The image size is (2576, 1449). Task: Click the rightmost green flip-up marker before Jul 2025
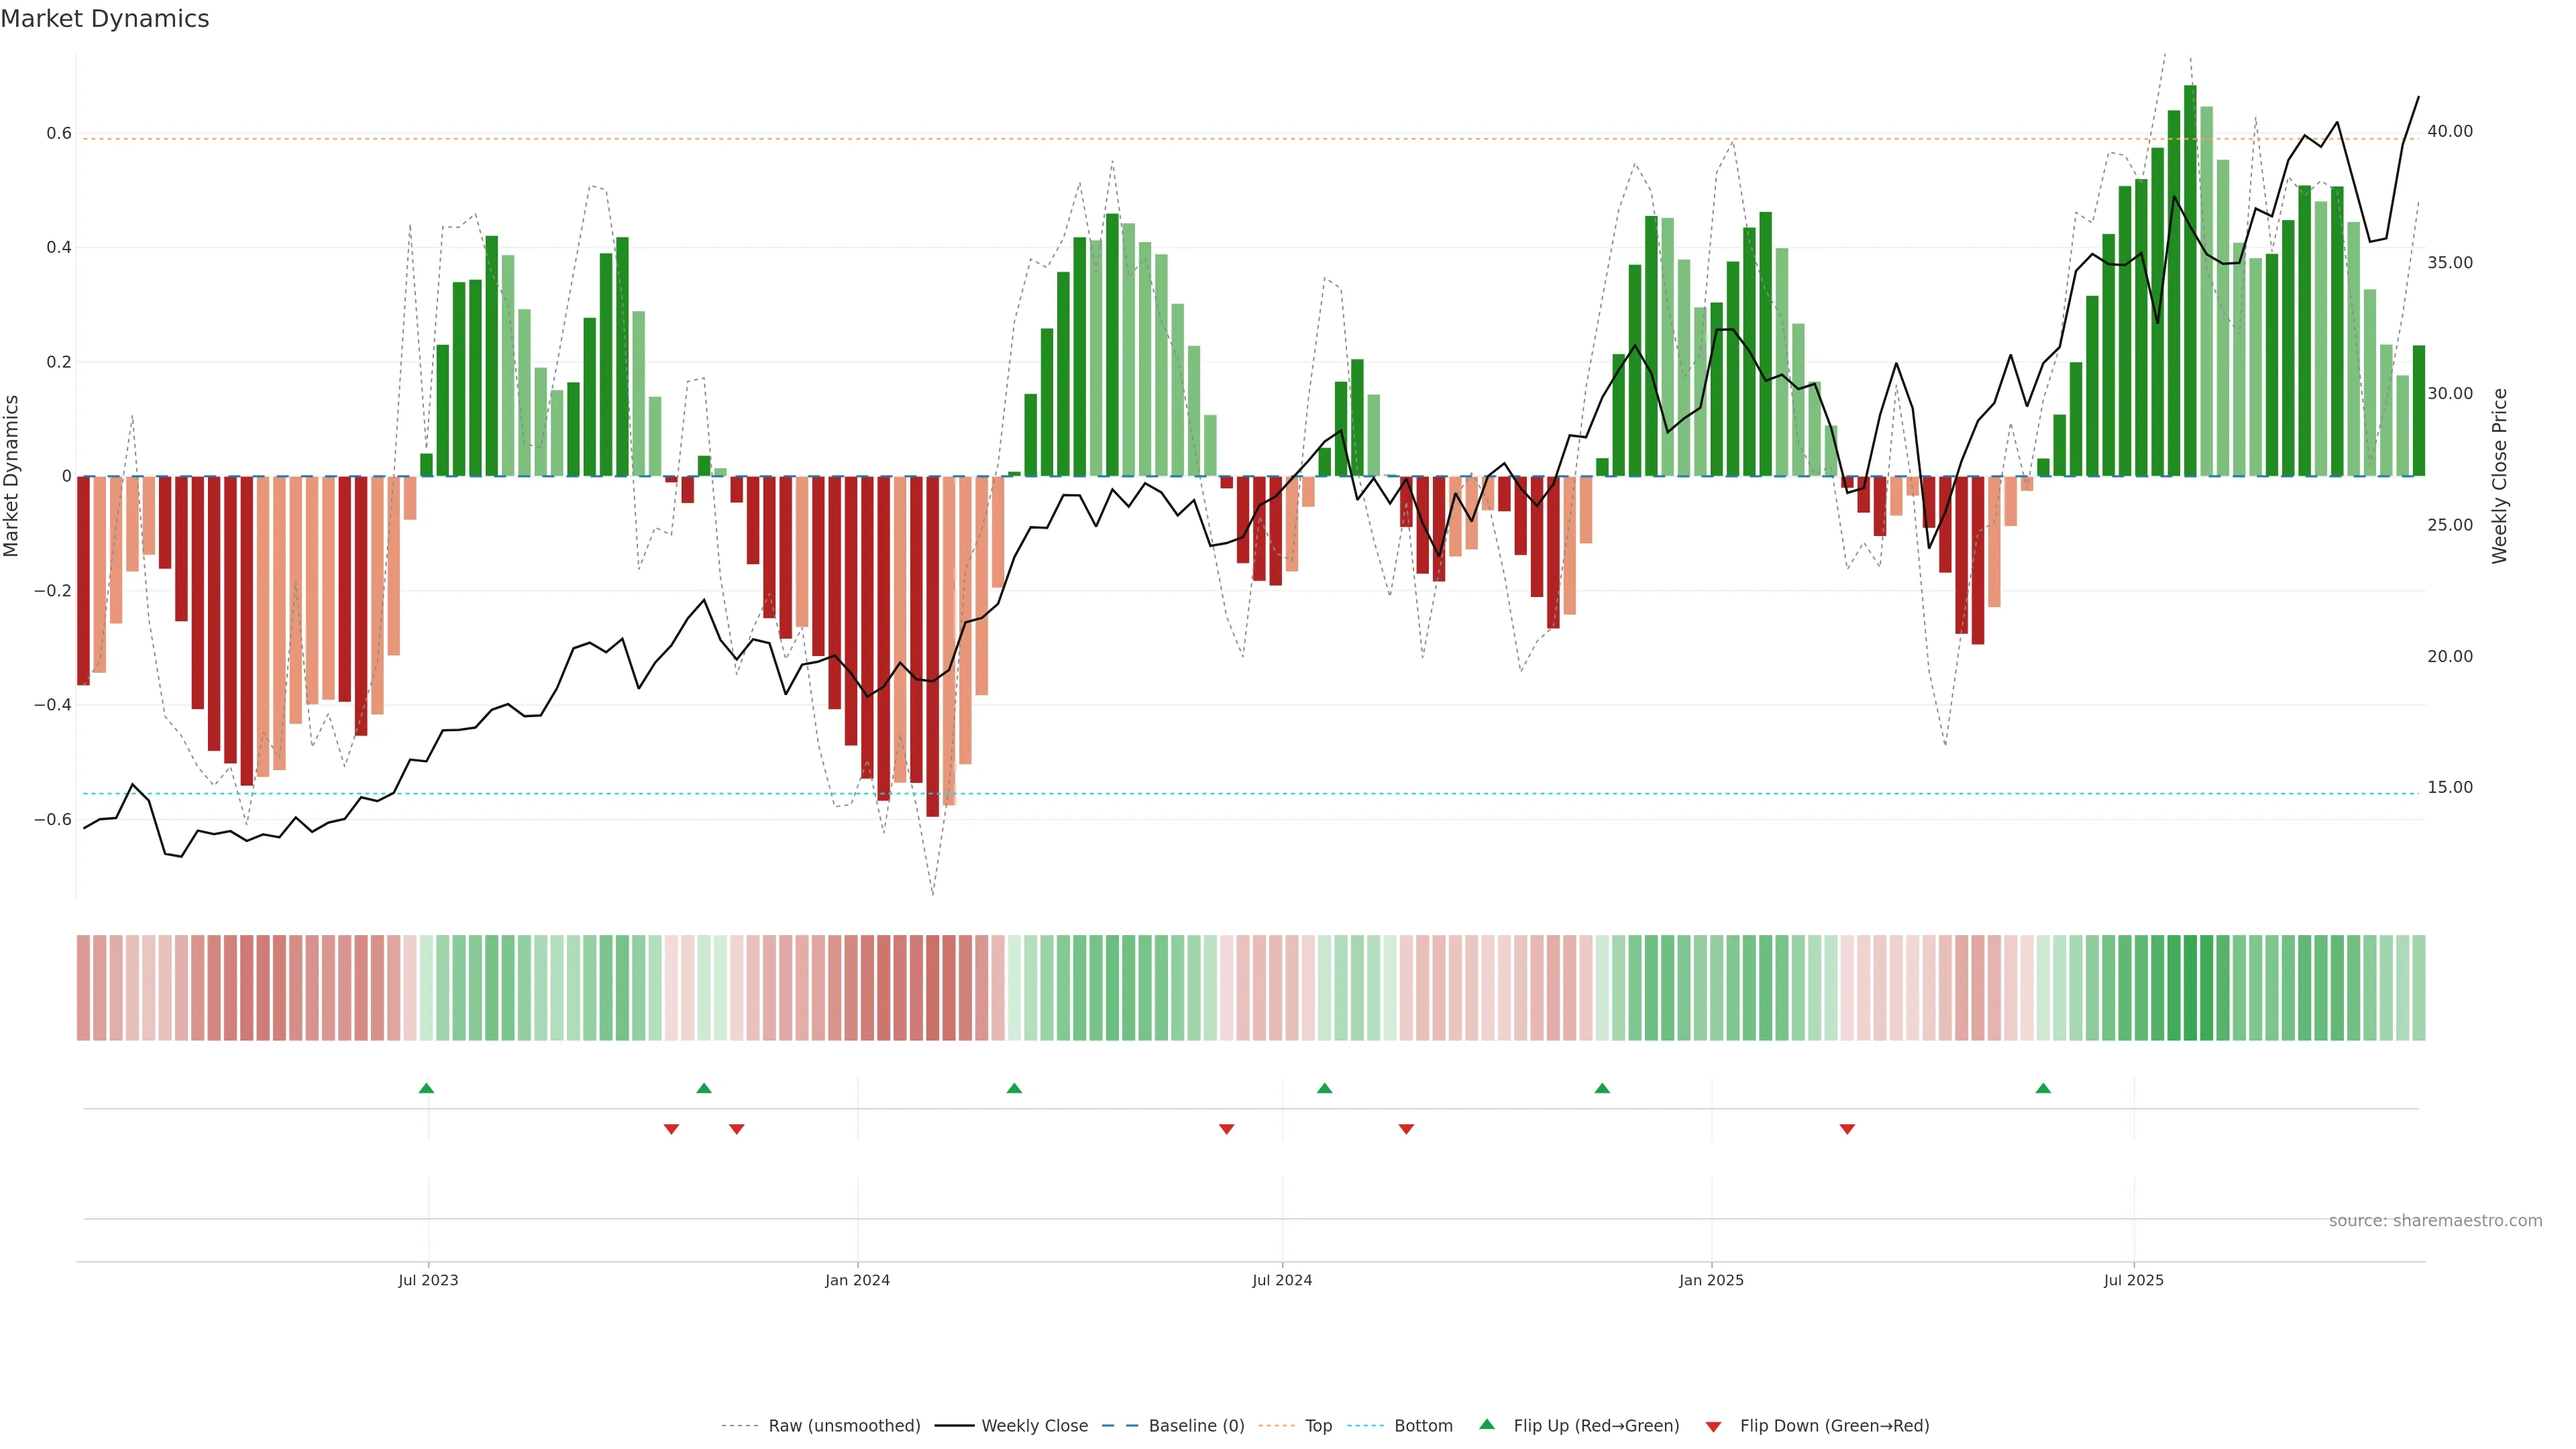pyautogui.click(x=2043, y=1088)
